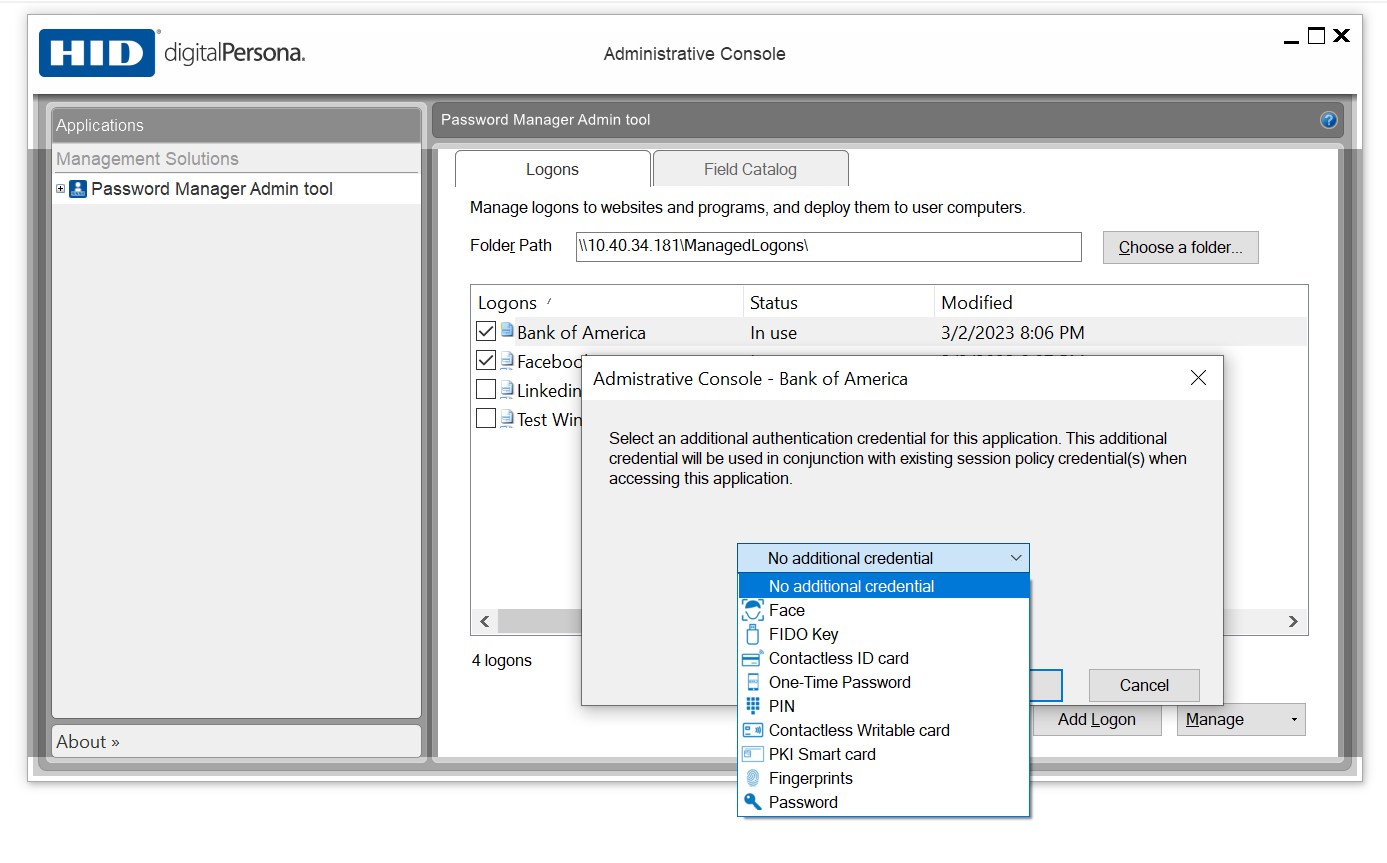This screenshot has height=863, width=1387.
Task: Switch to the Field Catalog tab
Action: pyautogui.click(x=750, y=169)
